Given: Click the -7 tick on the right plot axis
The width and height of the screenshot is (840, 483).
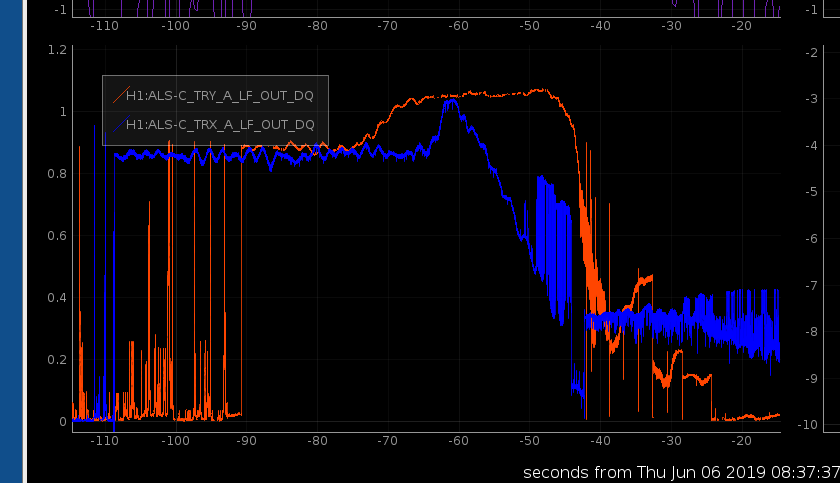Looking at the screenshot, I should [x=812, y=285].
